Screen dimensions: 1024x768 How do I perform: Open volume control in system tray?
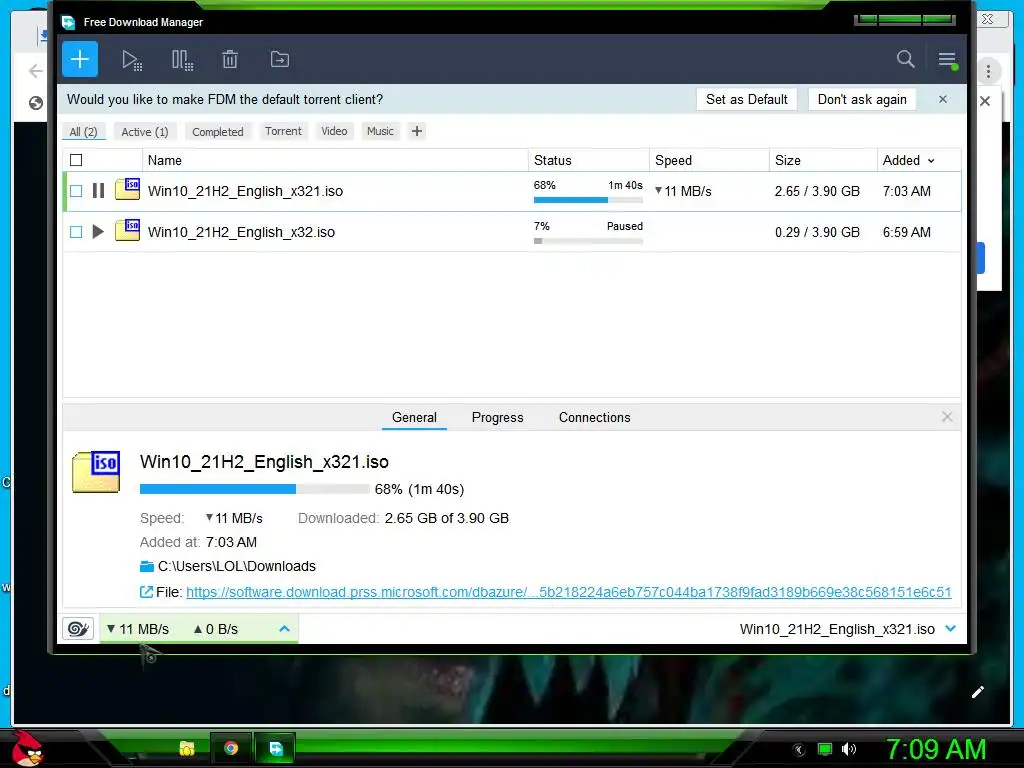pyautogui.click(x=848, y=749)
